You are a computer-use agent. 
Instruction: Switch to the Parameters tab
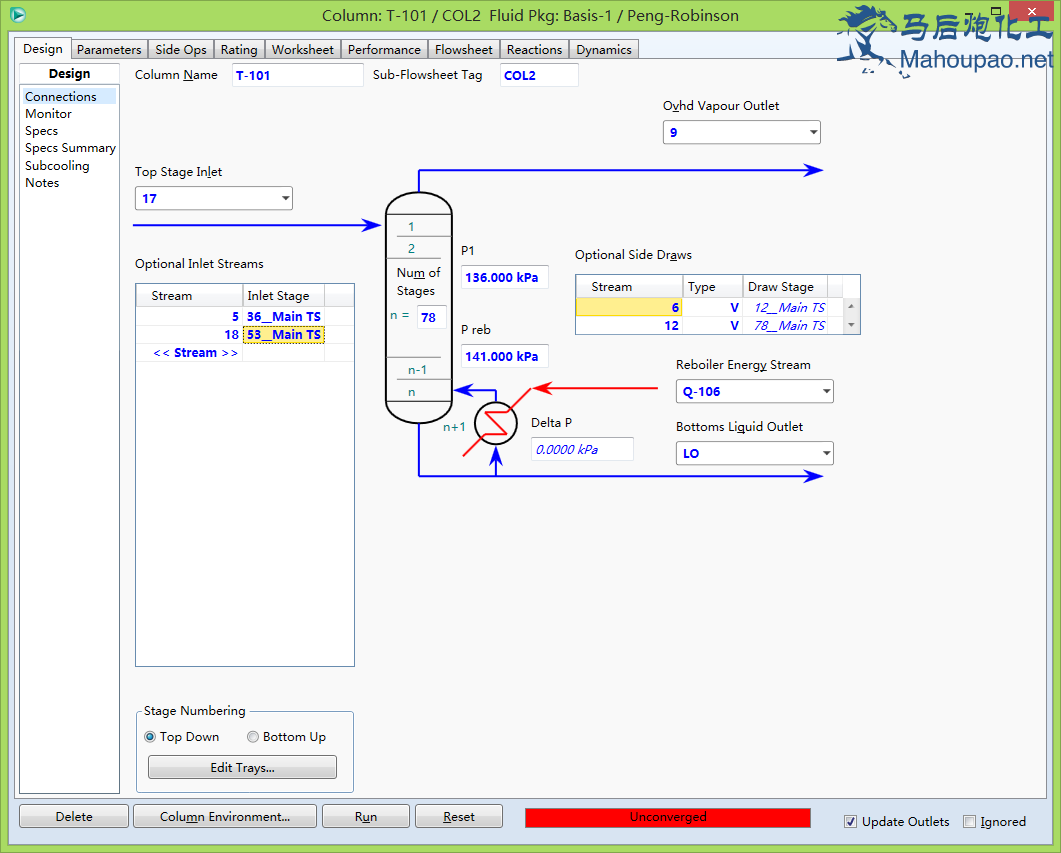point(109,49)
